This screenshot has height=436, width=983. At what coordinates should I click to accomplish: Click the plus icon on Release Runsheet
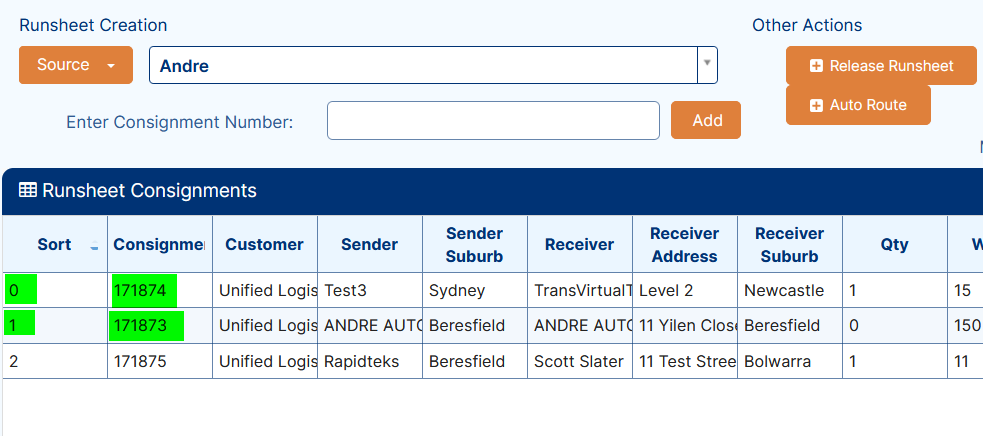(x=816, y=66)
